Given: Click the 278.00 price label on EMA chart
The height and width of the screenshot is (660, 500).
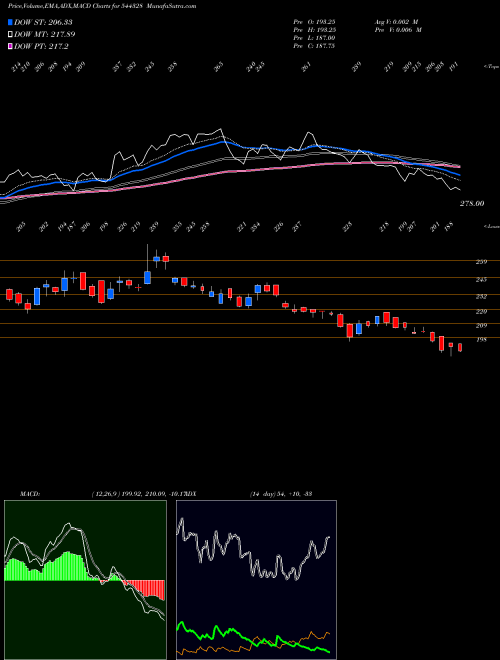Looking at the screenshot, I should 472,204.
